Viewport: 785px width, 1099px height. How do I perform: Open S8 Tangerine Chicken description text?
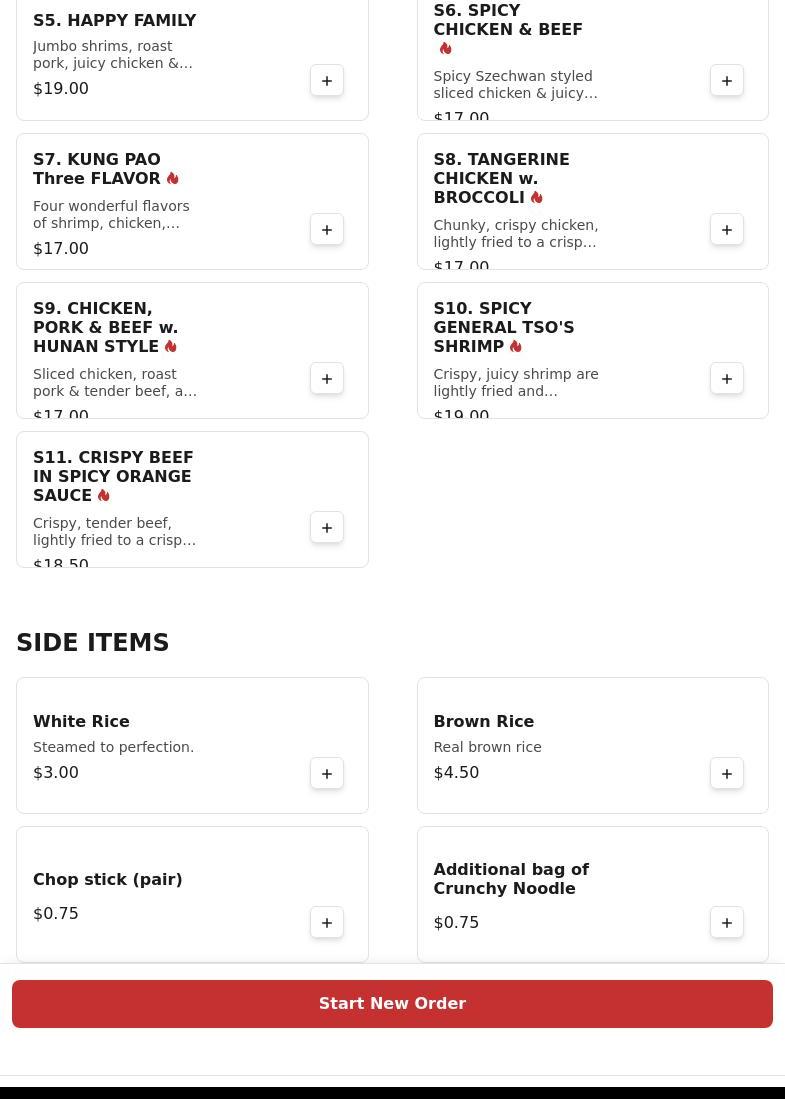(516, 233)
